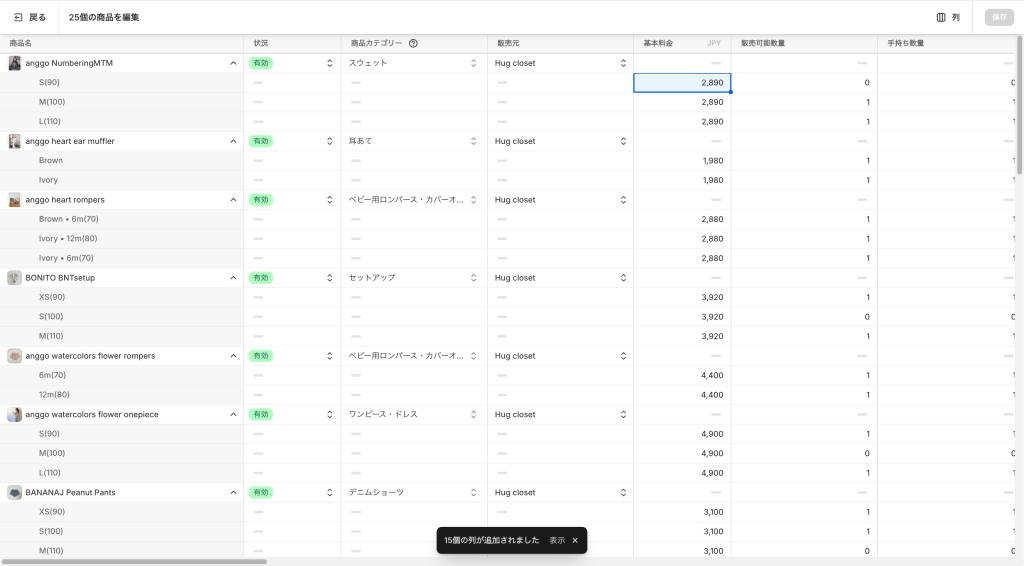Click the BONITO BNTsetup product image

point(15,278)
